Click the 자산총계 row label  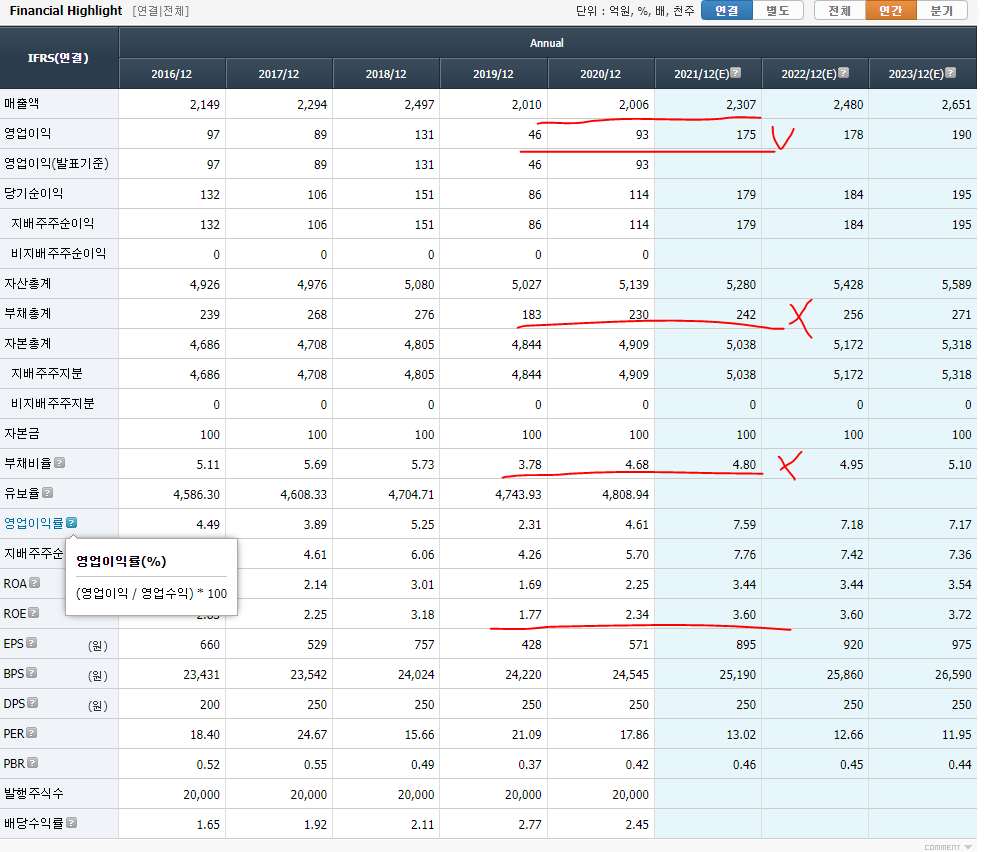(28, 284)
